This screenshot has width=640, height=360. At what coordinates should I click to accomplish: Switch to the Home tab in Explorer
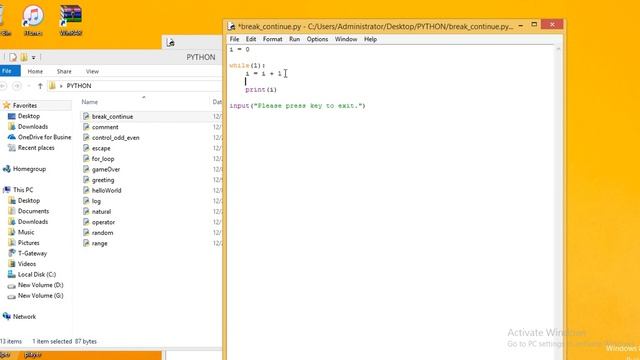point(35,71)
